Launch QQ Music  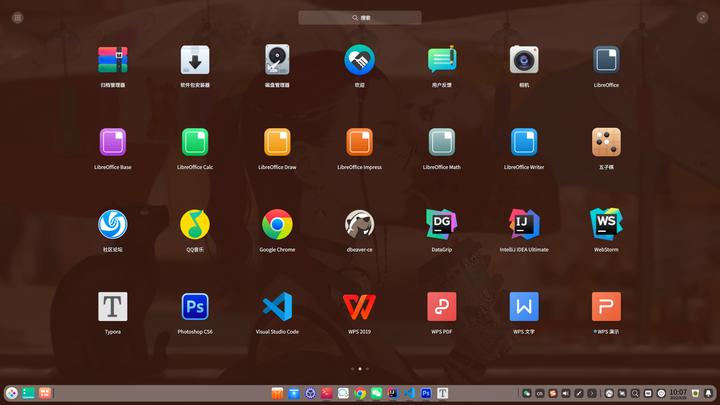pyautogui.click(x=195, y=225)
